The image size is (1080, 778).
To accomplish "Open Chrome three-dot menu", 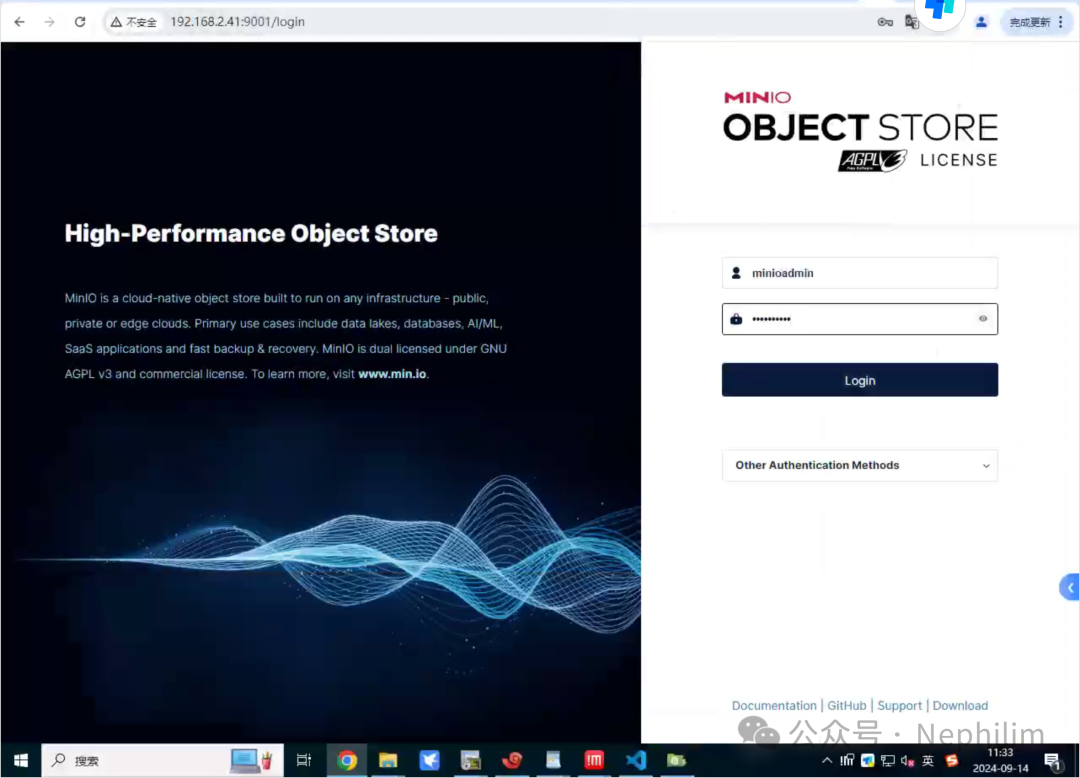I will pyautogui.click(x=1061, y=22).
